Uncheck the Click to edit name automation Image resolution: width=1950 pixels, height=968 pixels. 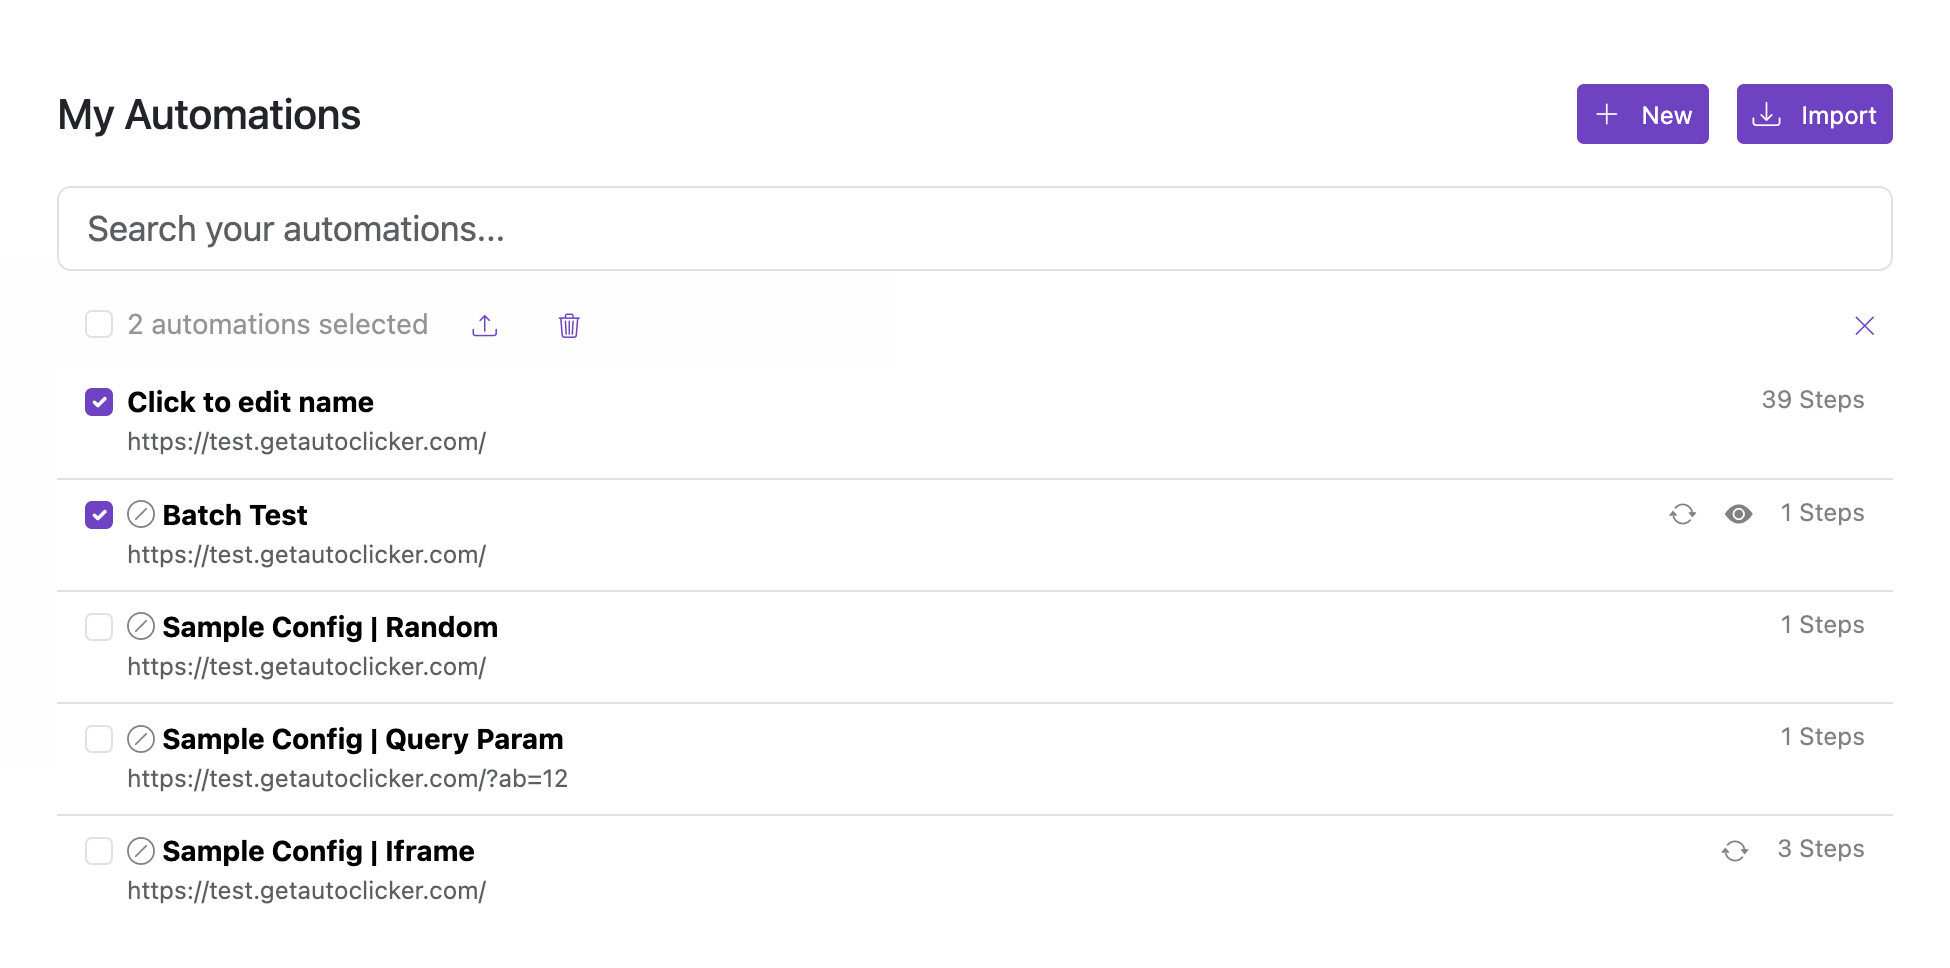pos(99,402)
